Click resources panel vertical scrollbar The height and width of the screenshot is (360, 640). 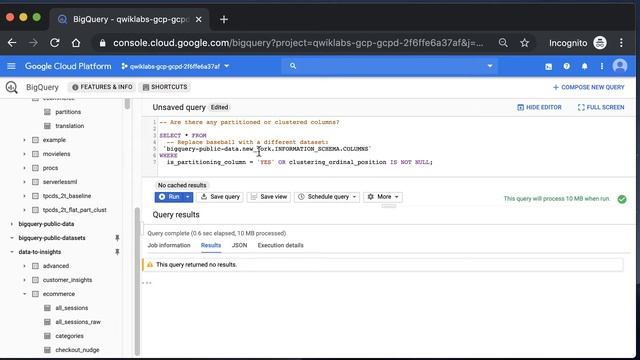(137, 282)
